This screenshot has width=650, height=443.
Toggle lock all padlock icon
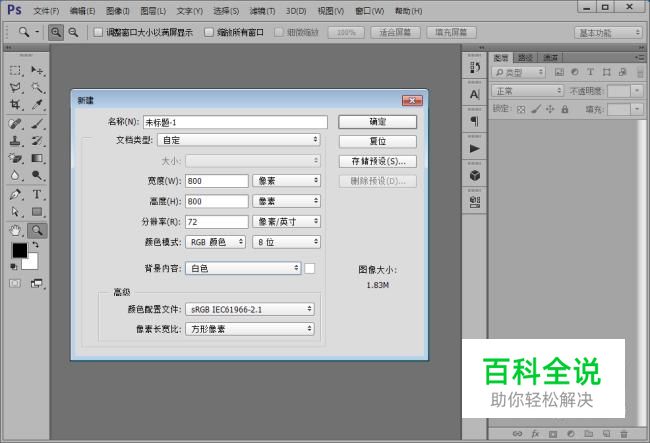point(565,109)
